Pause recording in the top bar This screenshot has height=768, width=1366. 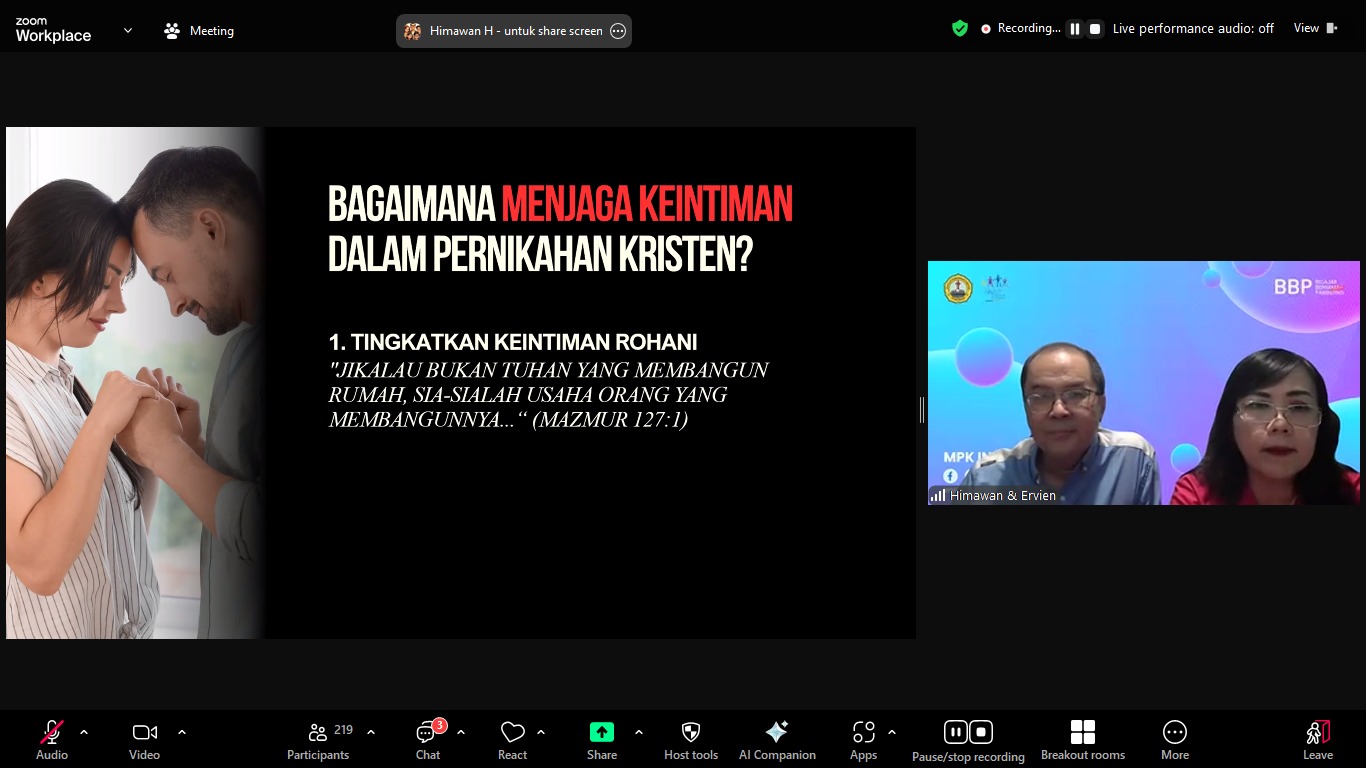pos(1075,29)
